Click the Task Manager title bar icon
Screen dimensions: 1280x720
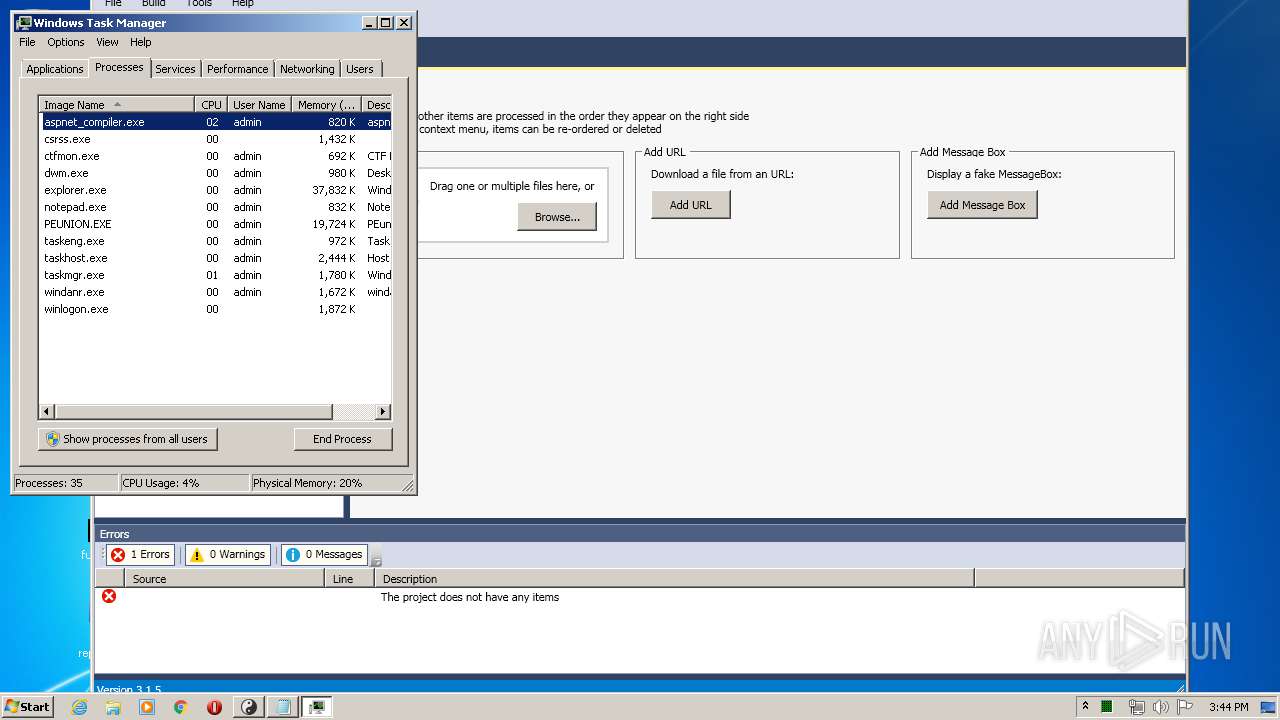click(24, 22)
